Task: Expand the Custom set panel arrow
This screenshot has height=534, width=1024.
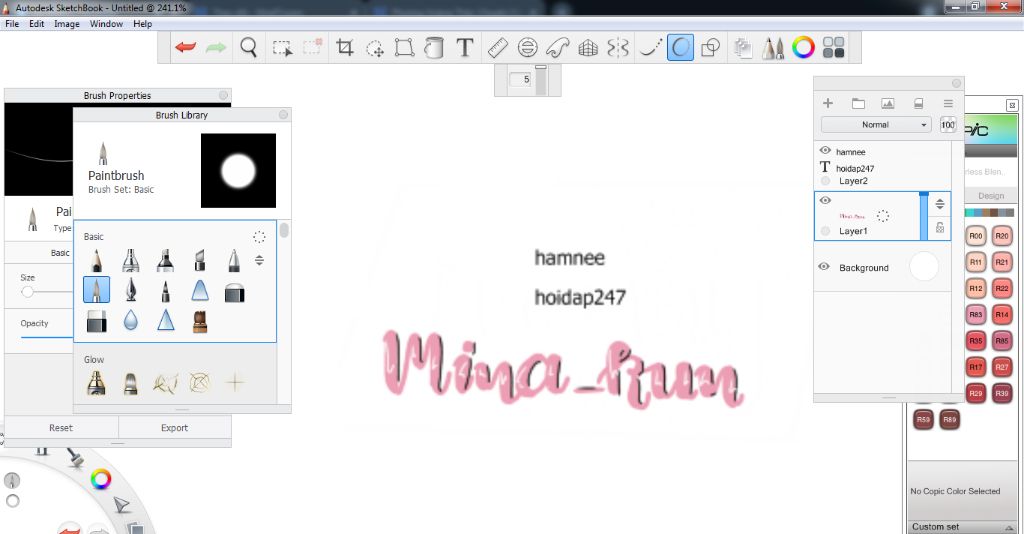Action: [1008, 527]
